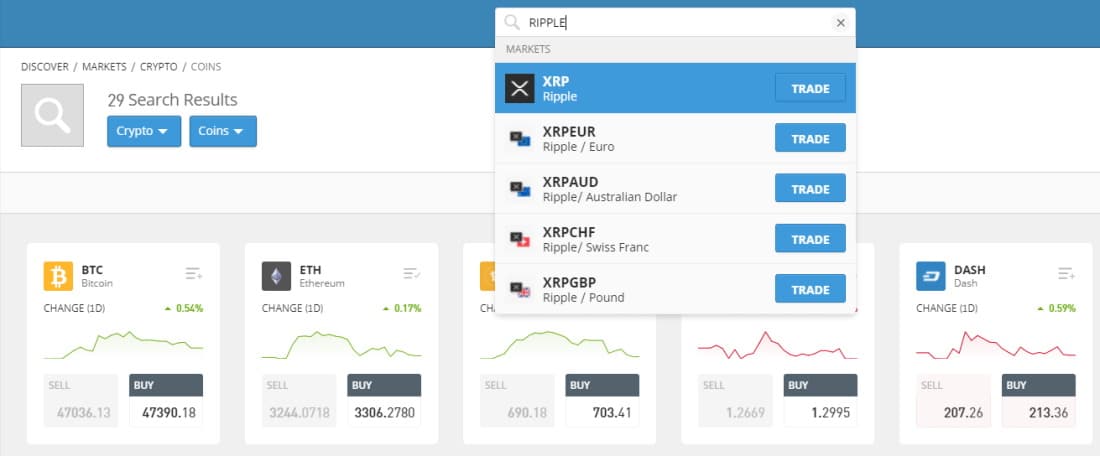Click the ETH change value 0.17%
The width and height of the screenshot is (1100, 456).
pos(408,308)
